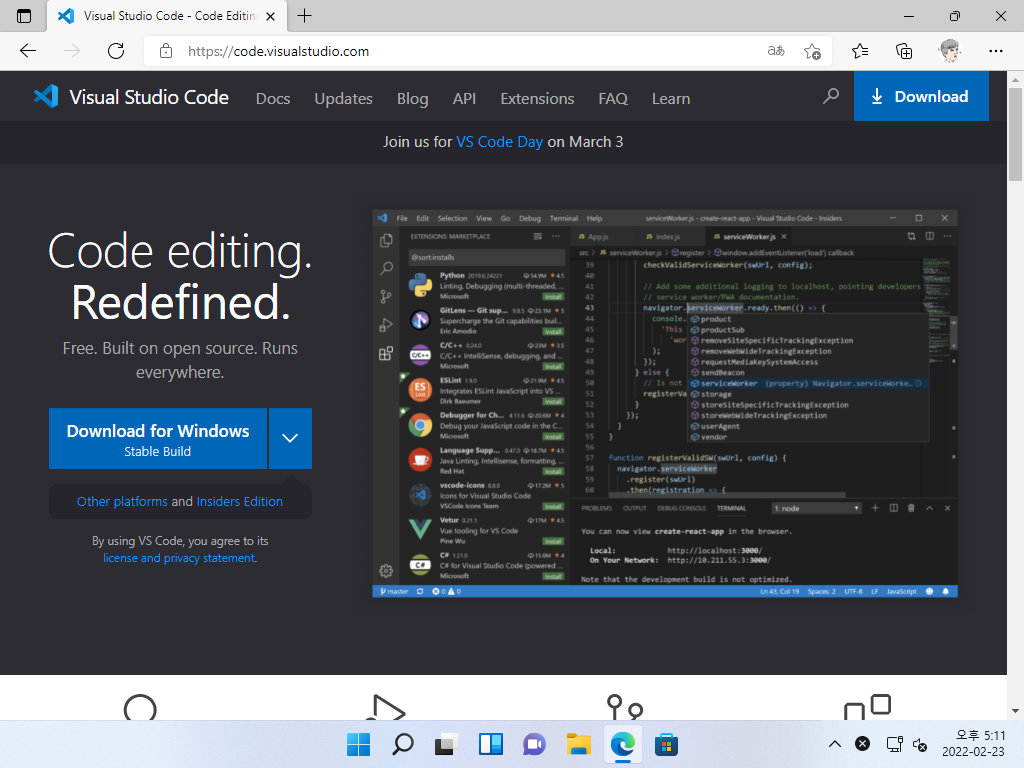Image resolution: width=1024 pixels, height=768 pixels.
Task: Open Microsoft Store from taskbar
Action: (667, 744)
